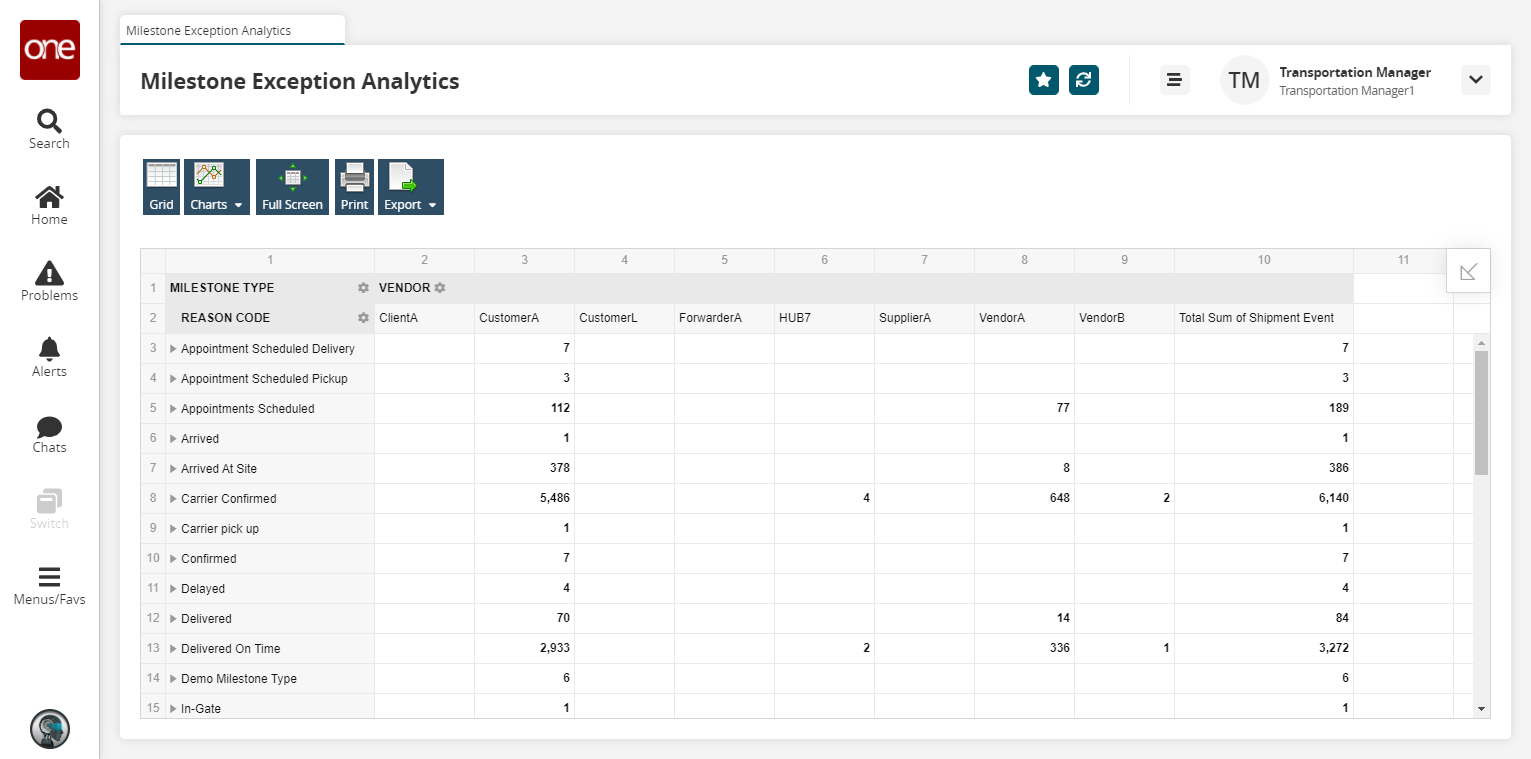Screen dimensions: 1531x759
Task: Switch the pivot table to Full Screen
Action: [292, 187]
